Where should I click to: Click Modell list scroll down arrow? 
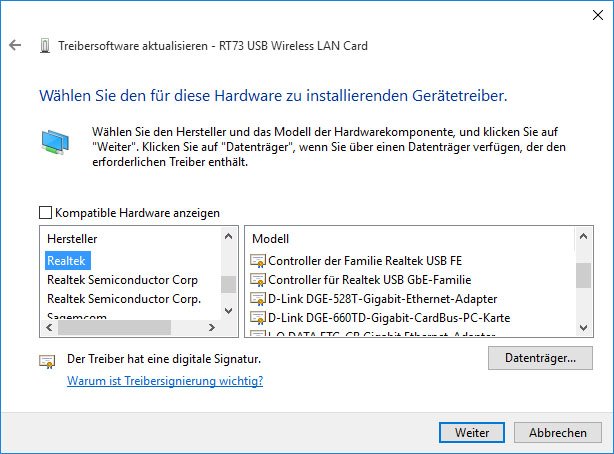click(583, 327)
